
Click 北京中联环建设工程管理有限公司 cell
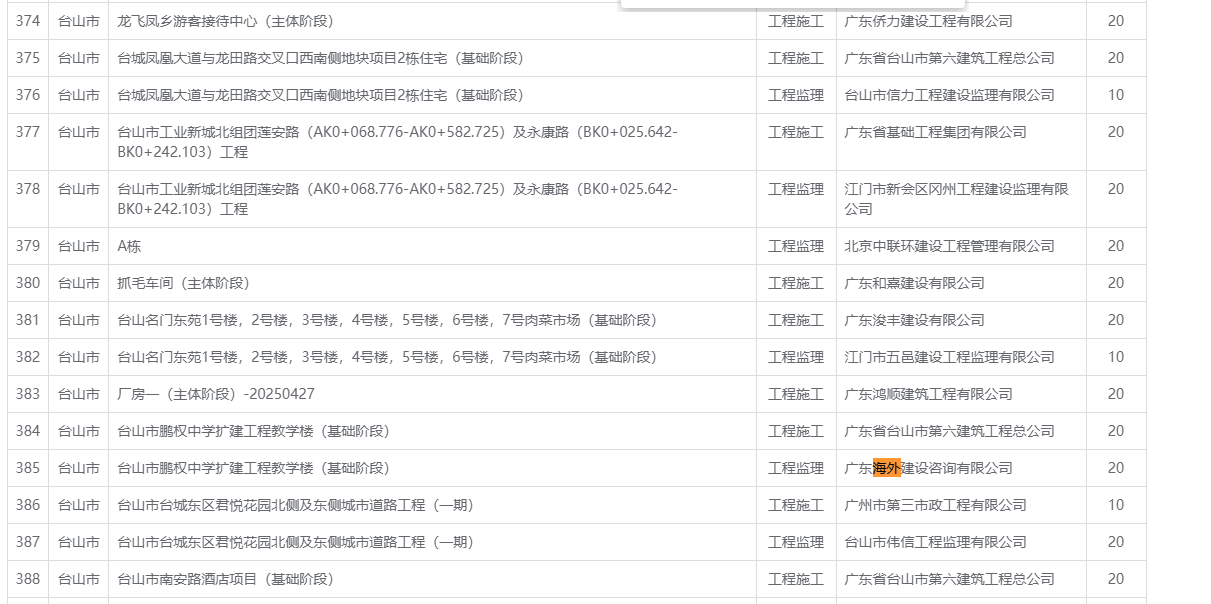(x=949, y=246)
